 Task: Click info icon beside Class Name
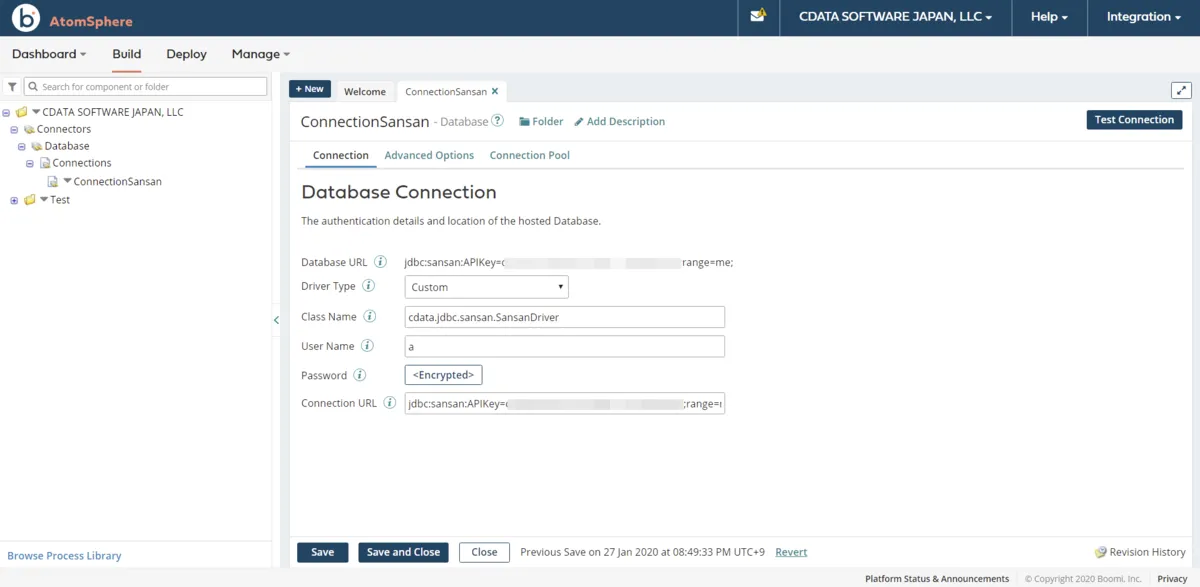pos(369,316)
